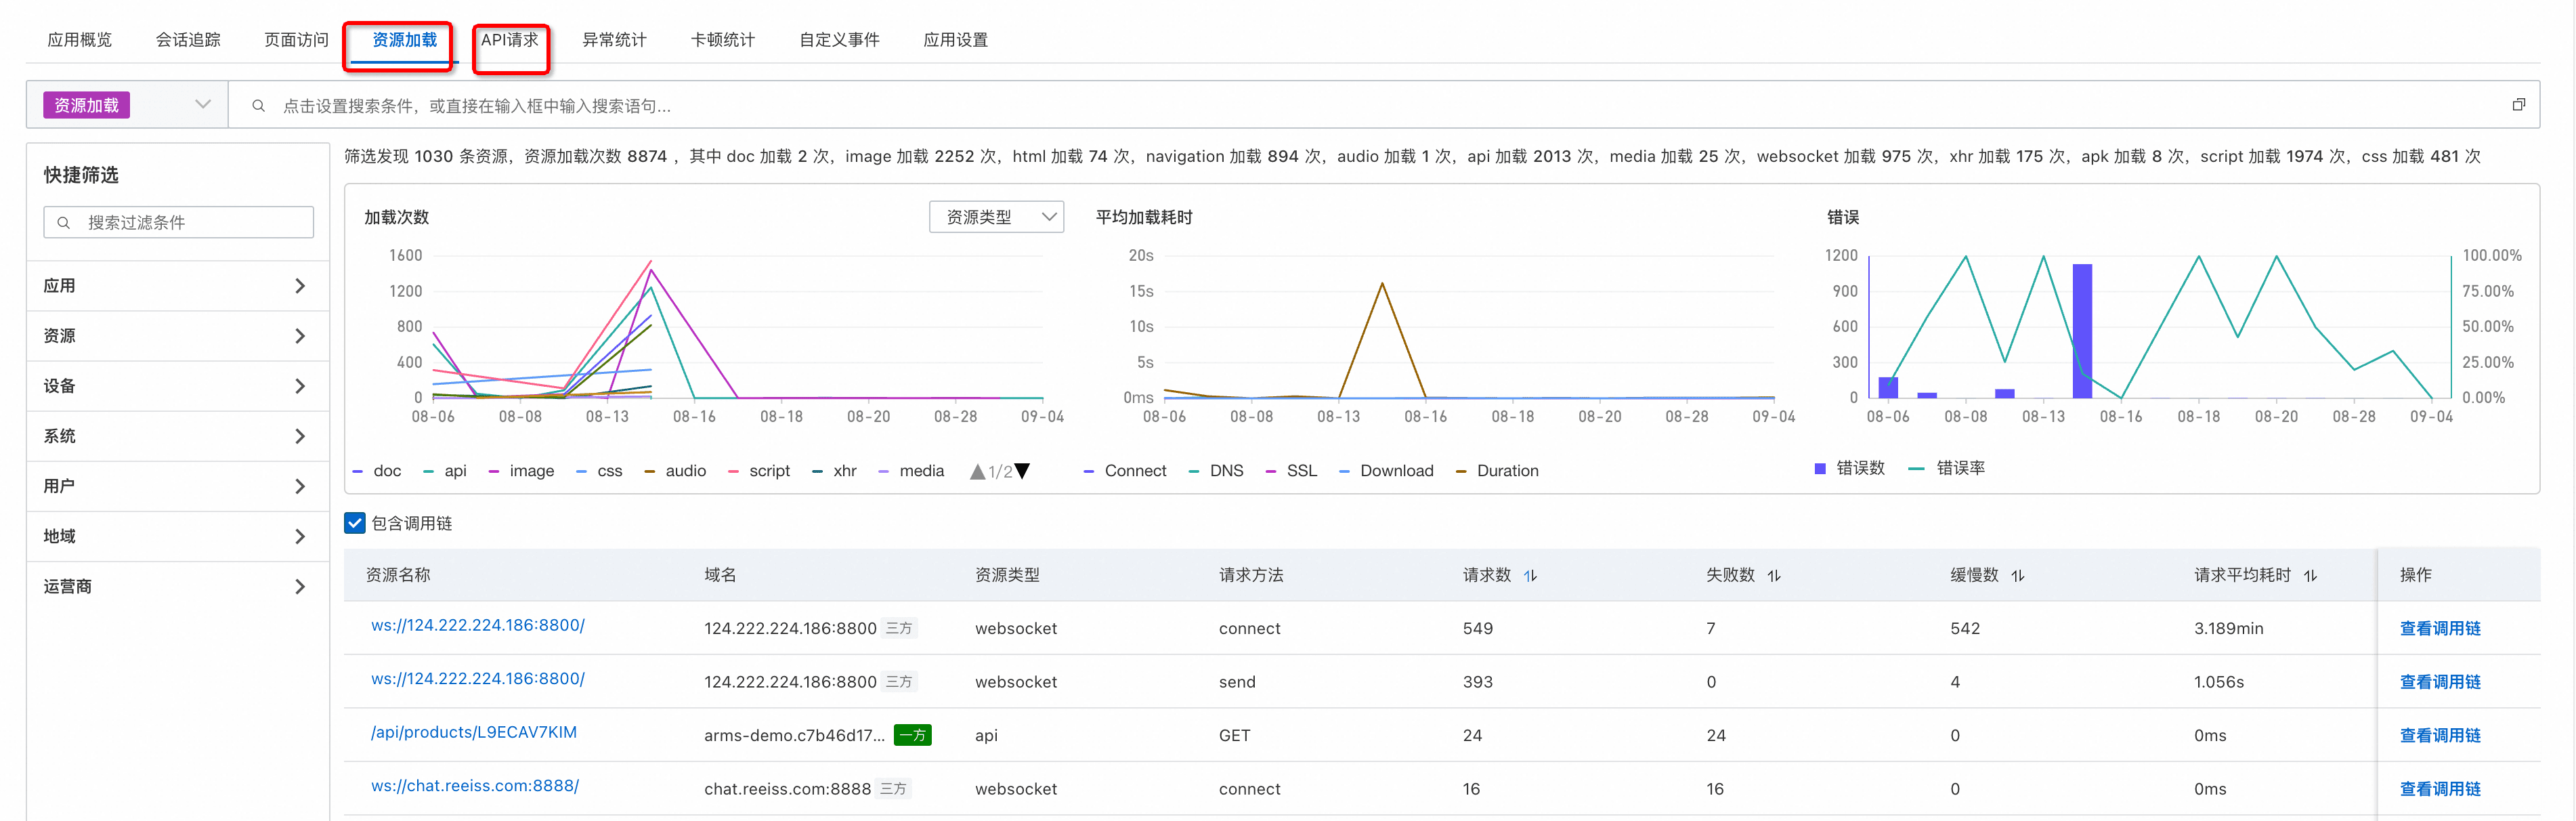
Task: Open the /api/products/L9ECAV7KIM resource link
Action: coord(473,732)
